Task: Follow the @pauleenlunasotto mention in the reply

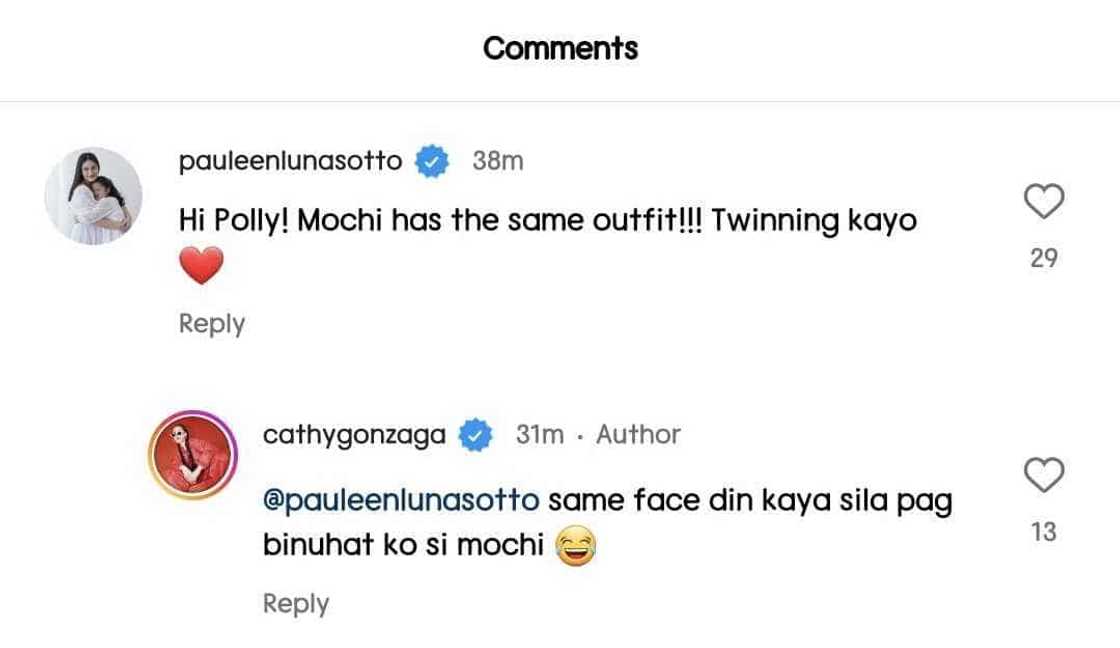Action: tap(400, 500)
